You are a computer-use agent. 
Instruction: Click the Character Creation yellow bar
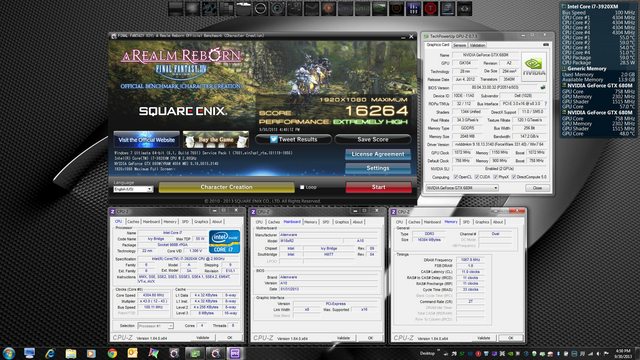pyautogui.click(x=227, y=187)
